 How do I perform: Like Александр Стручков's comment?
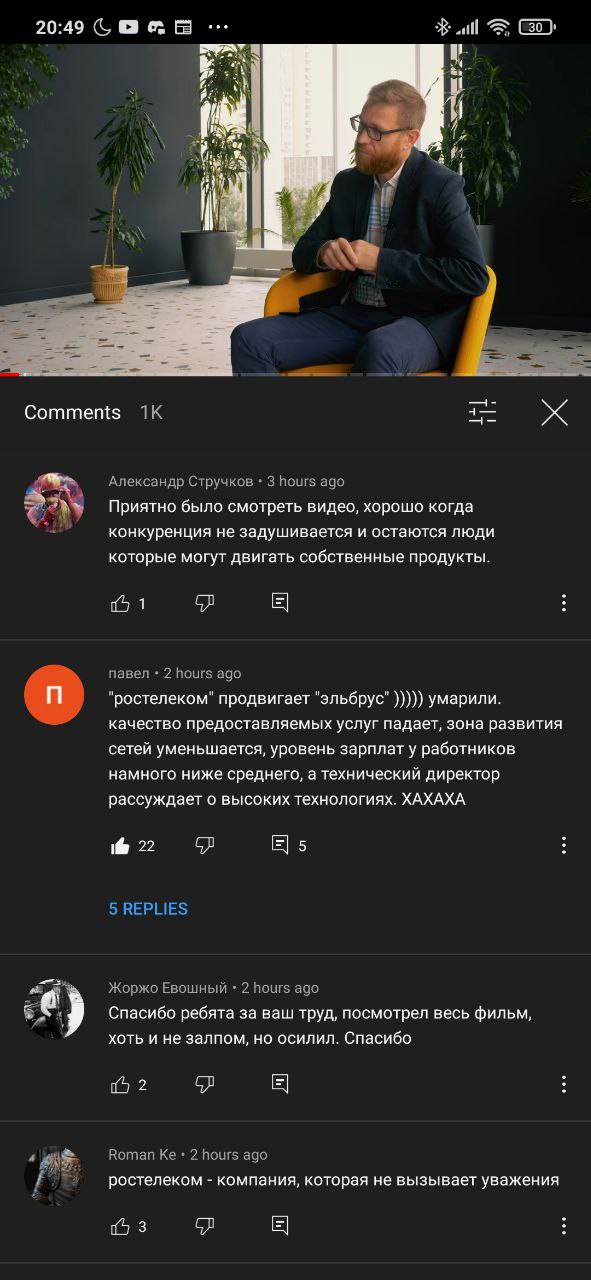tap(120, 603)
